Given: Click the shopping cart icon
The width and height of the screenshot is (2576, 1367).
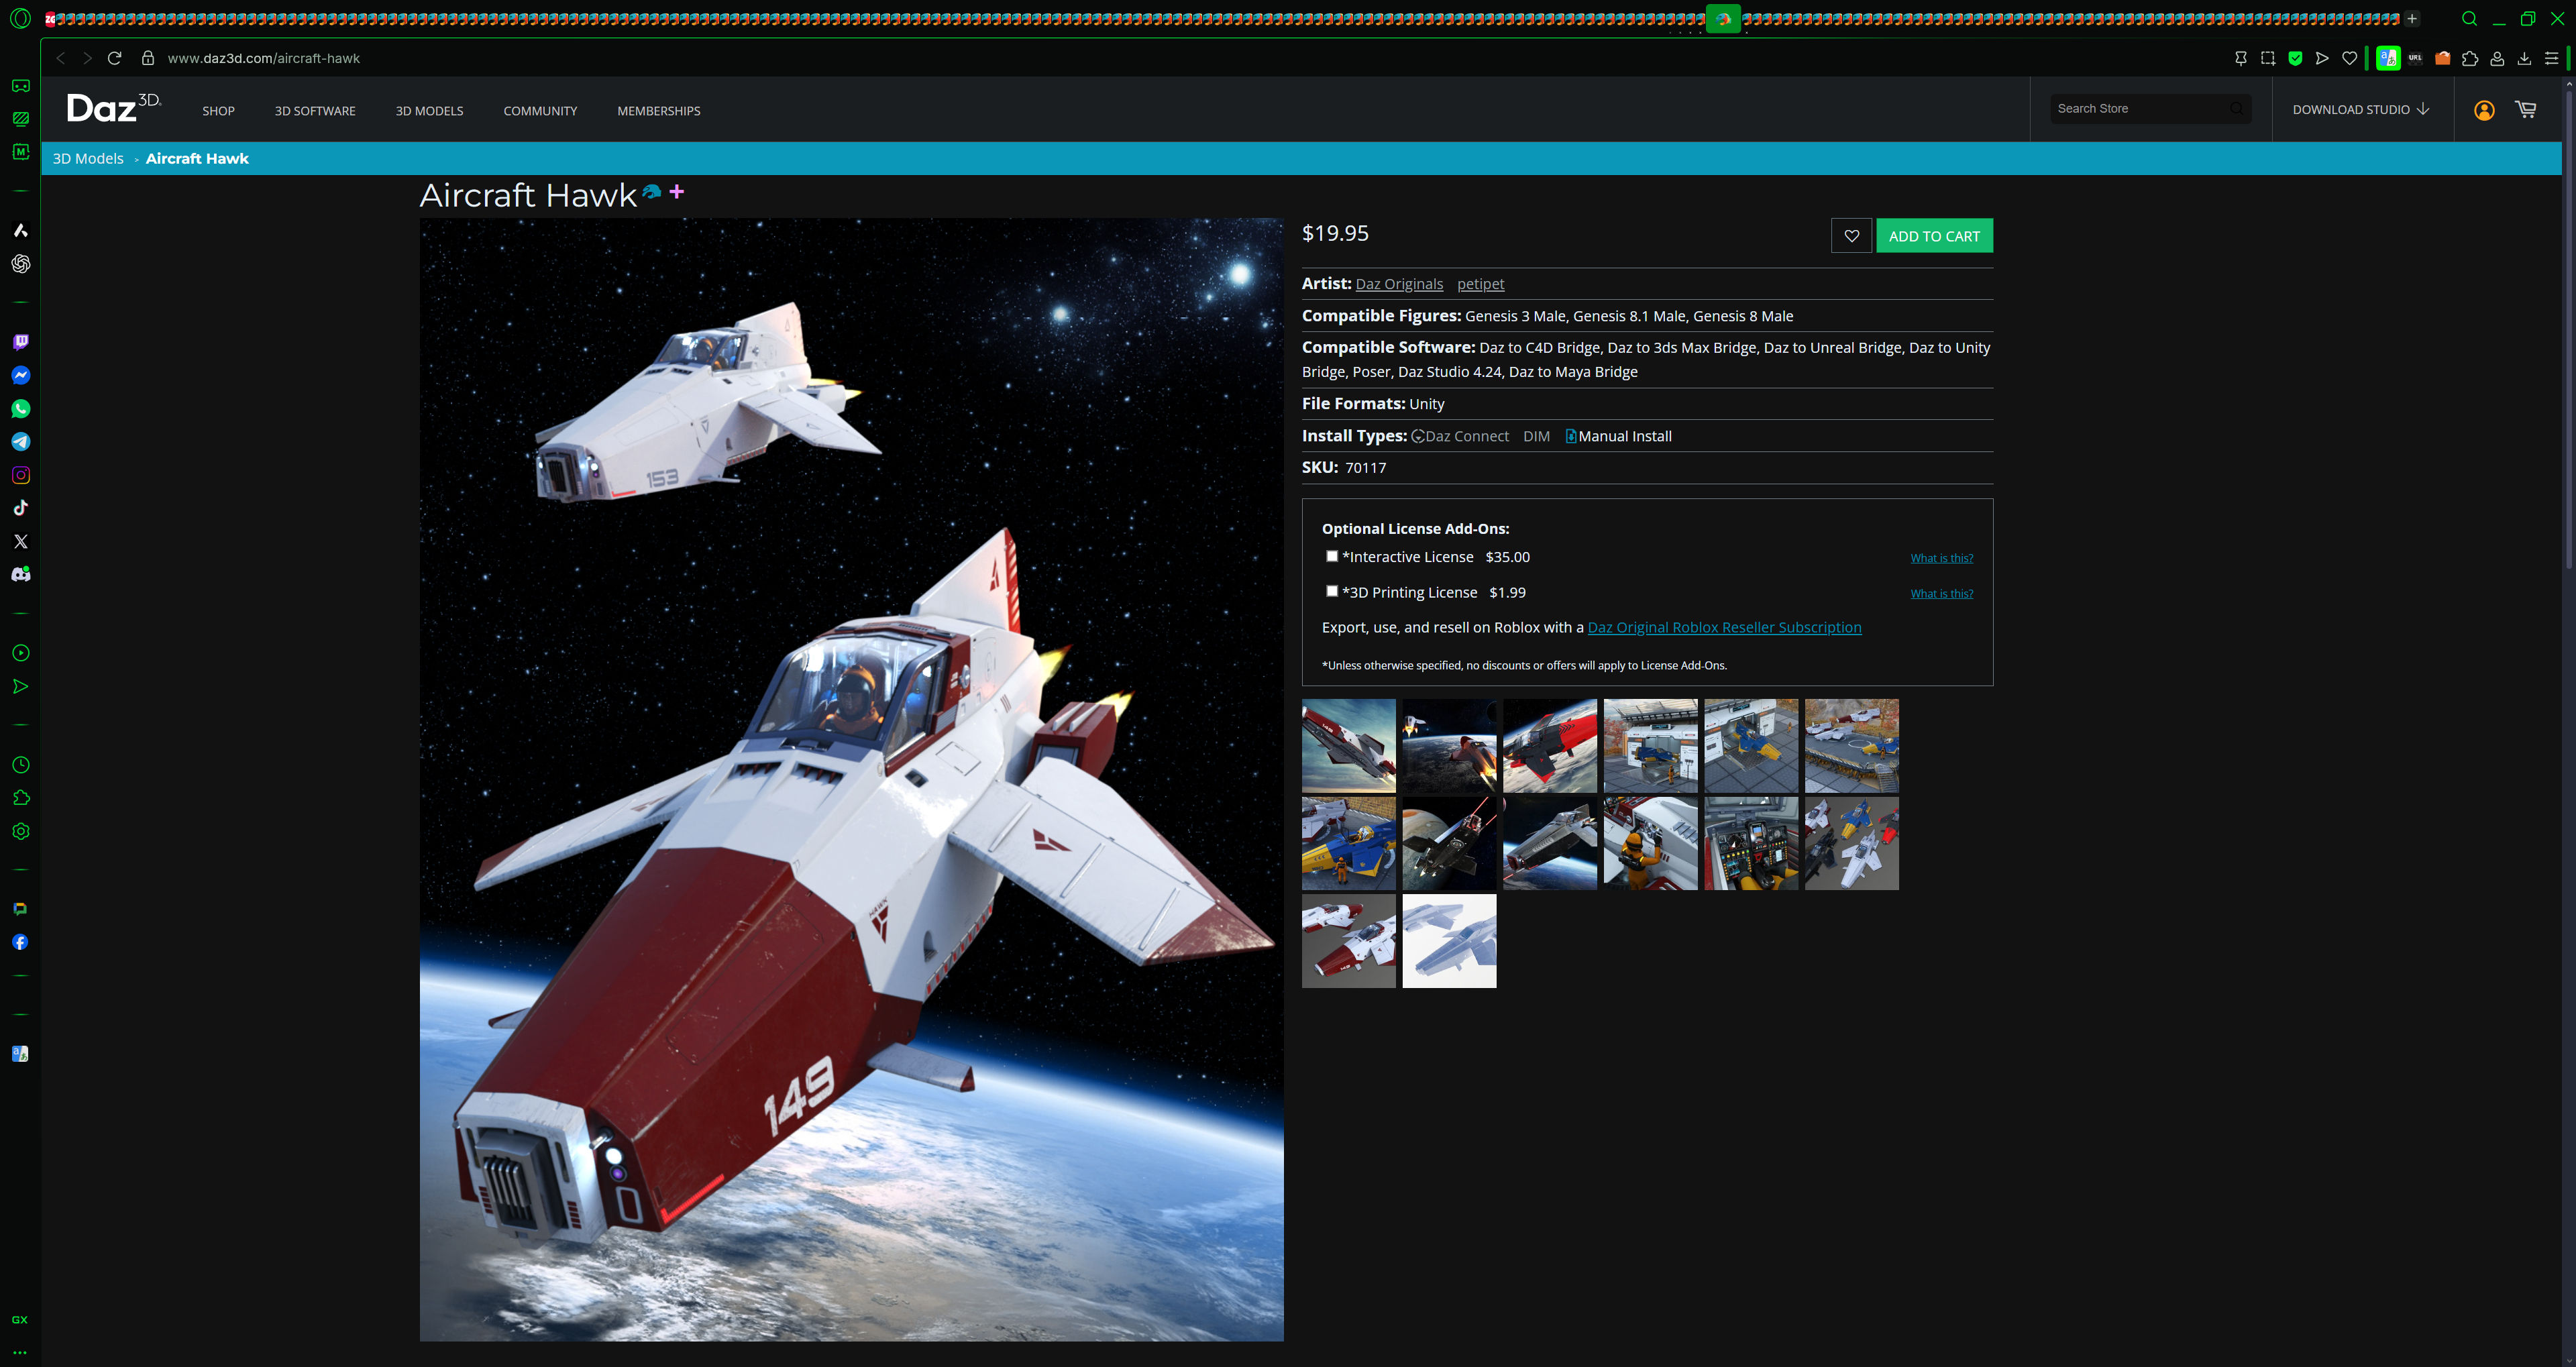Looking at the screenshot, I should tap(2526, 110).
